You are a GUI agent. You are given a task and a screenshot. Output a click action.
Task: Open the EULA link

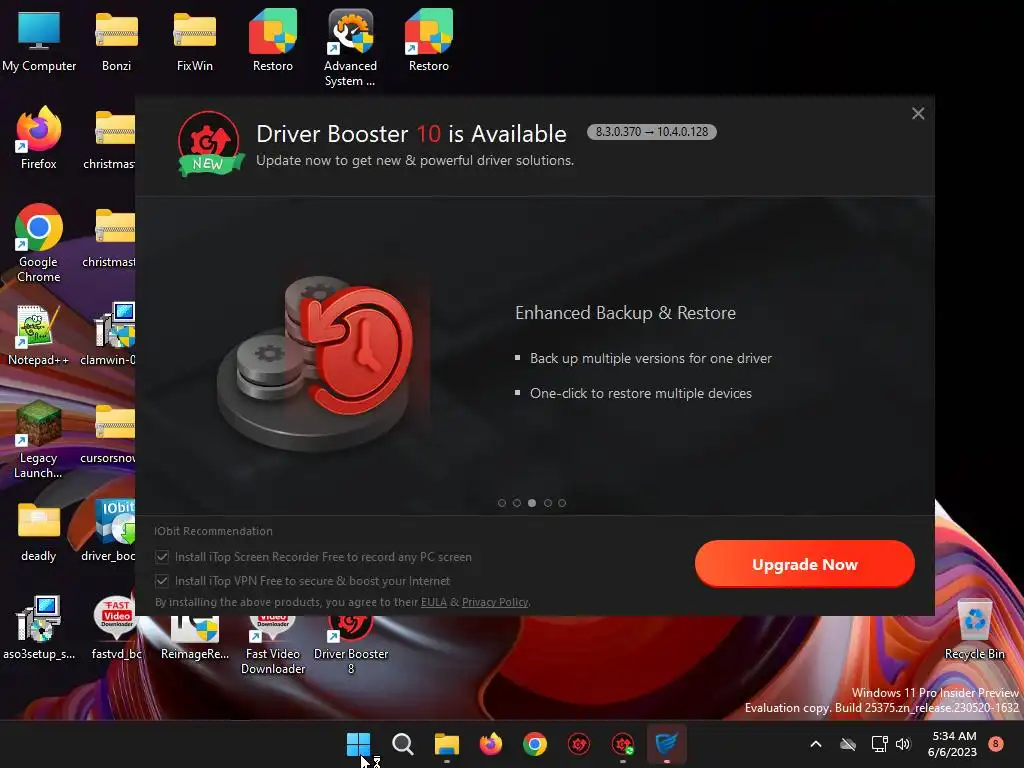pyautogui.click(x=434, y=602)
